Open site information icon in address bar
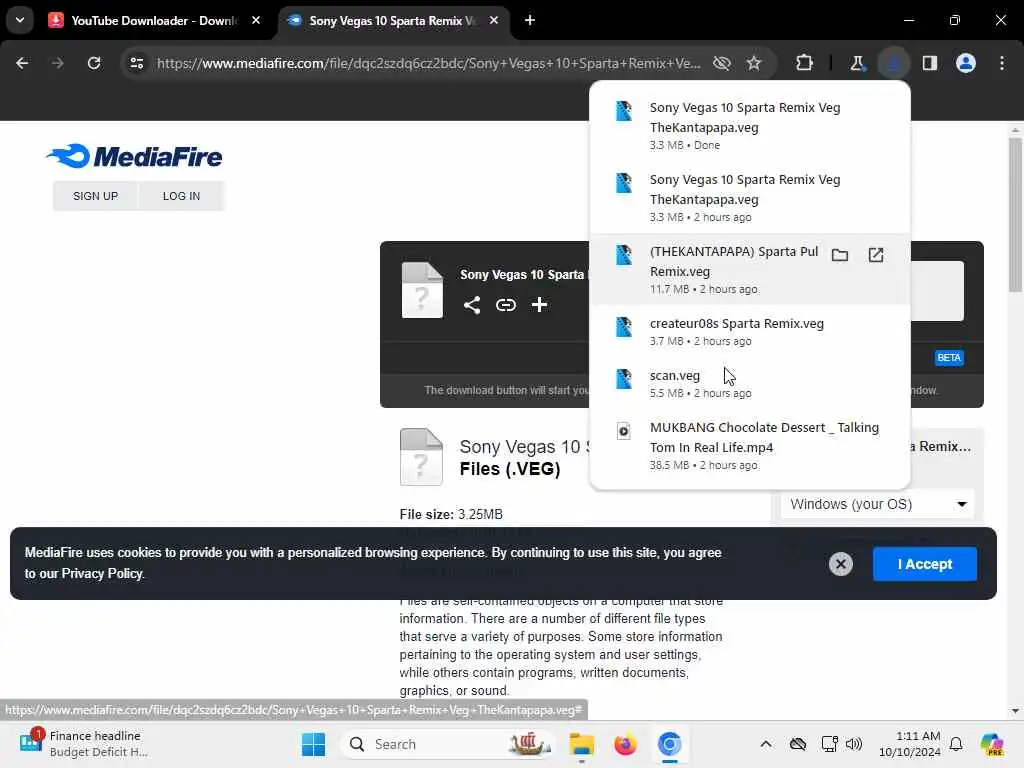 136,63
